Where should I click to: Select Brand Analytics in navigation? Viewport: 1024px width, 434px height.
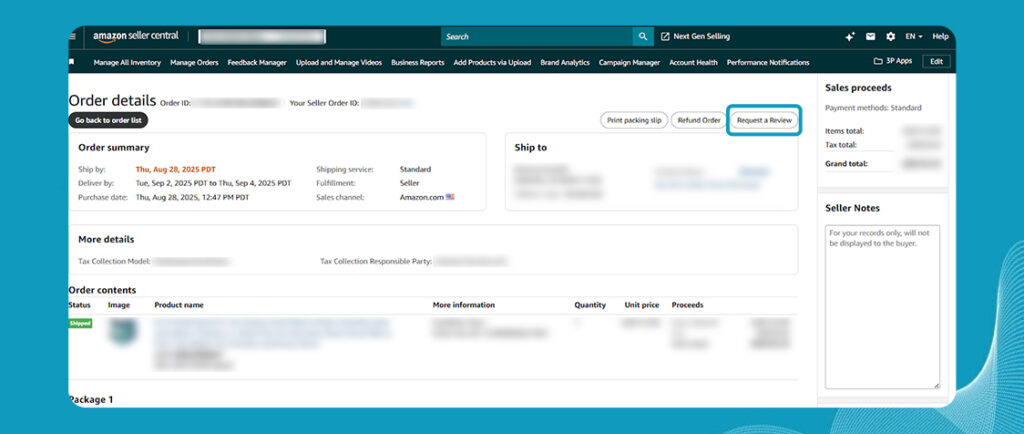(565, 62)
